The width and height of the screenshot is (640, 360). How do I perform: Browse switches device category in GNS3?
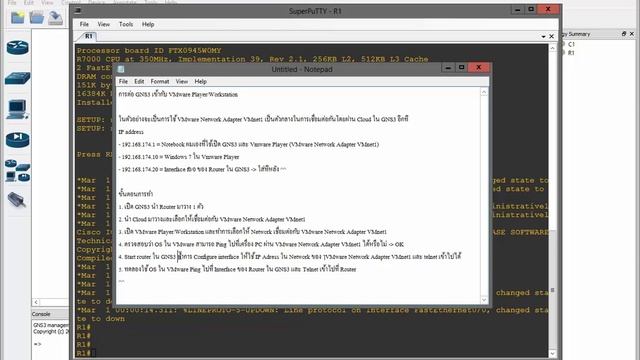18,78
